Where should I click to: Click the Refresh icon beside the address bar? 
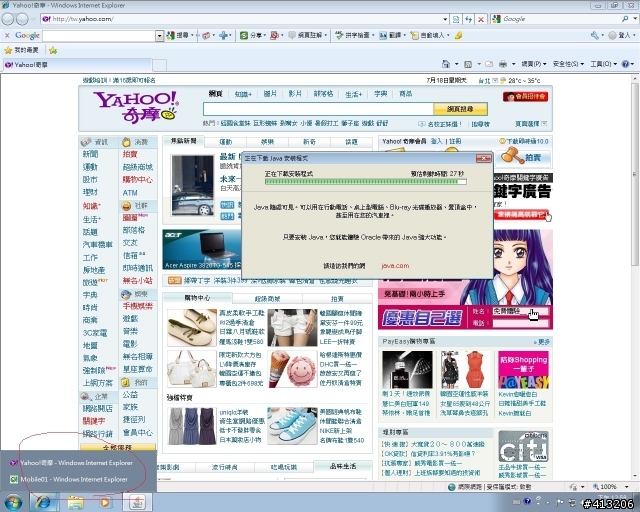click(469, 19)
